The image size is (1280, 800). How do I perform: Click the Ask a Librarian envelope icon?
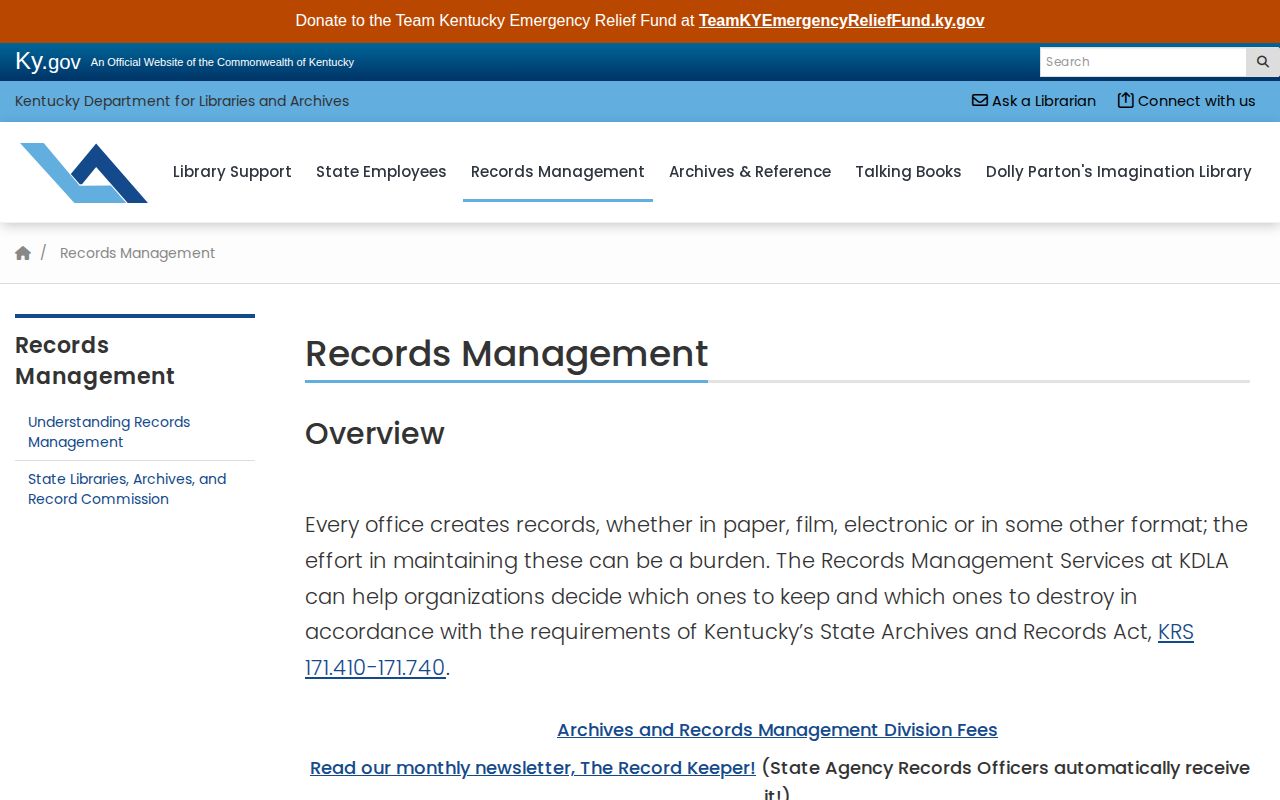pos(980,100)
